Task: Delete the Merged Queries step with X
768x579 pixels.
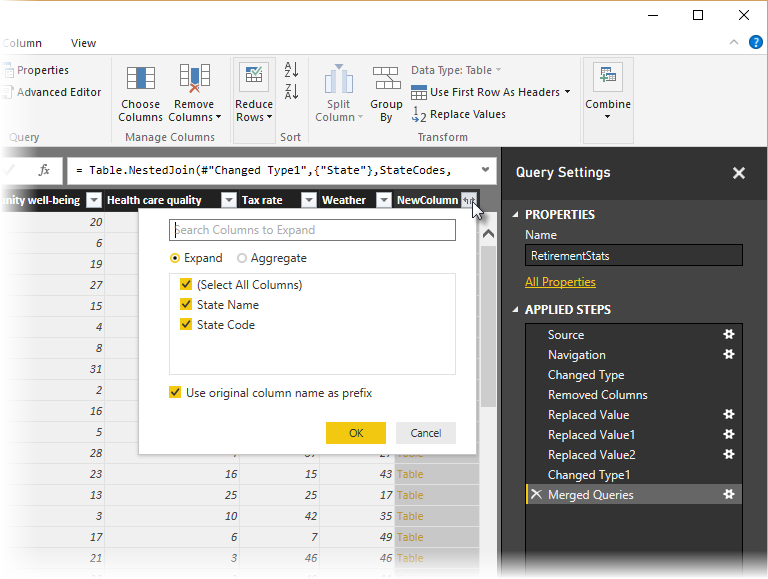Action: click(536, 494)
